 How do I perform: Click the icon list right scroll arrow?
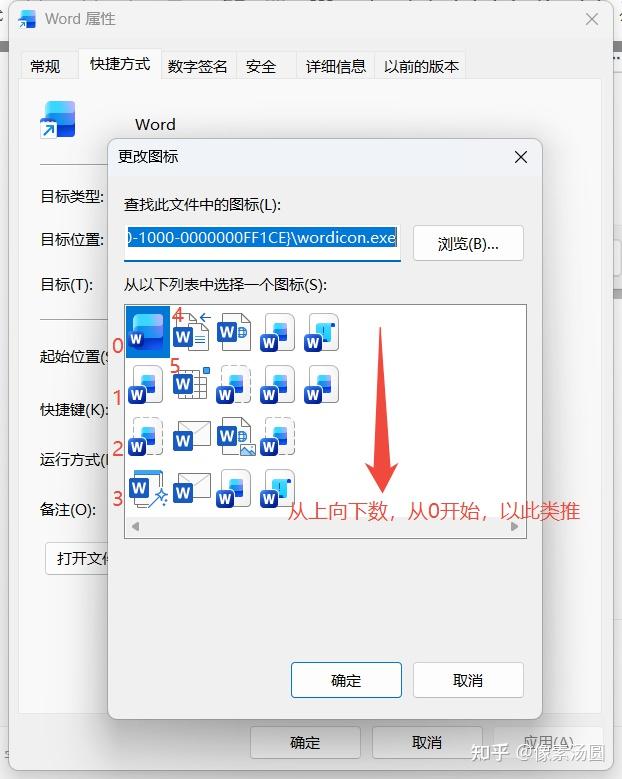point(515,527)
